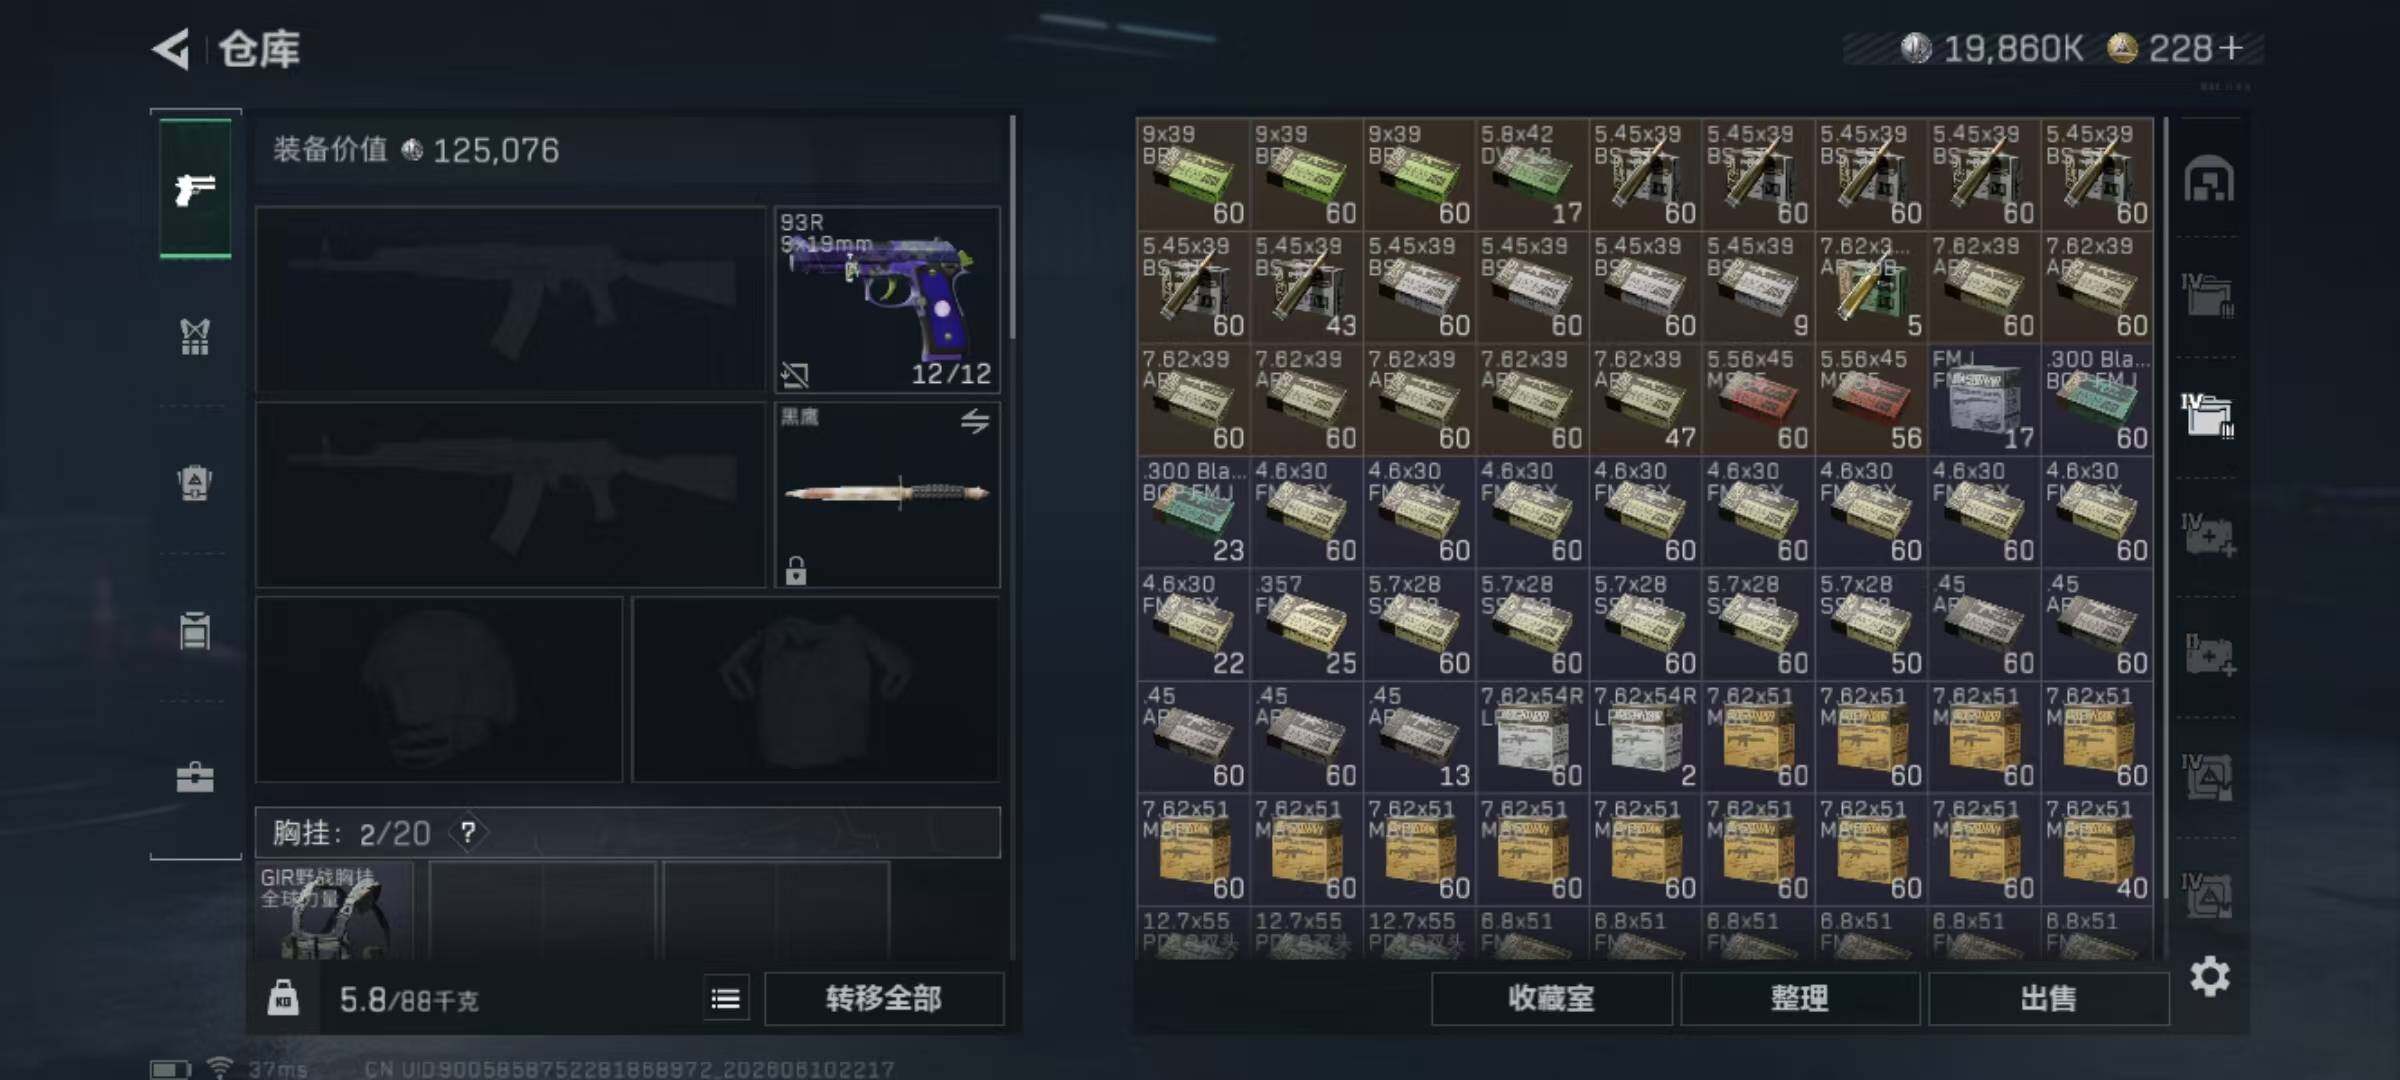Open chest rig help question mark
Screen dimensions: 2400x1080
(x=468, y=832)
